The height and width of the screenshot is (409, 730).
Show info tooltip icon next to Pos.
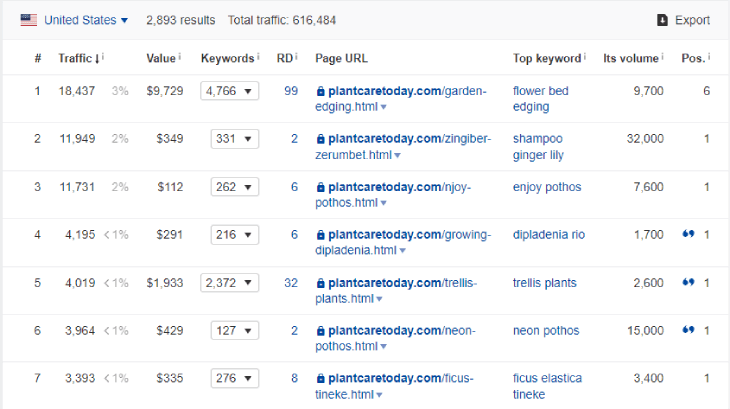click(709, 57)
